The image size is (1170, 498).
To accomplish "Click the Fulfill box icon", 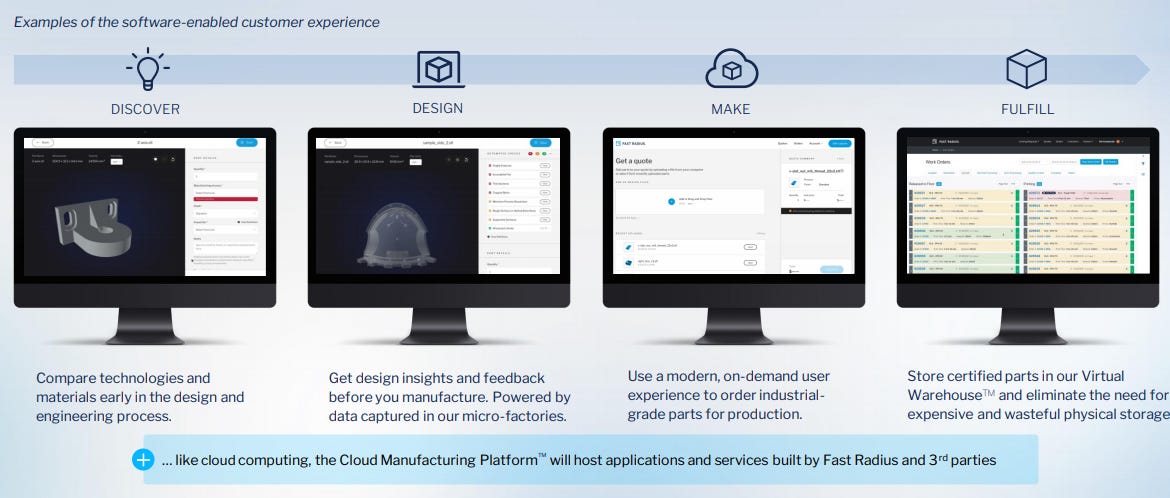I will [x=1027, y=69].
